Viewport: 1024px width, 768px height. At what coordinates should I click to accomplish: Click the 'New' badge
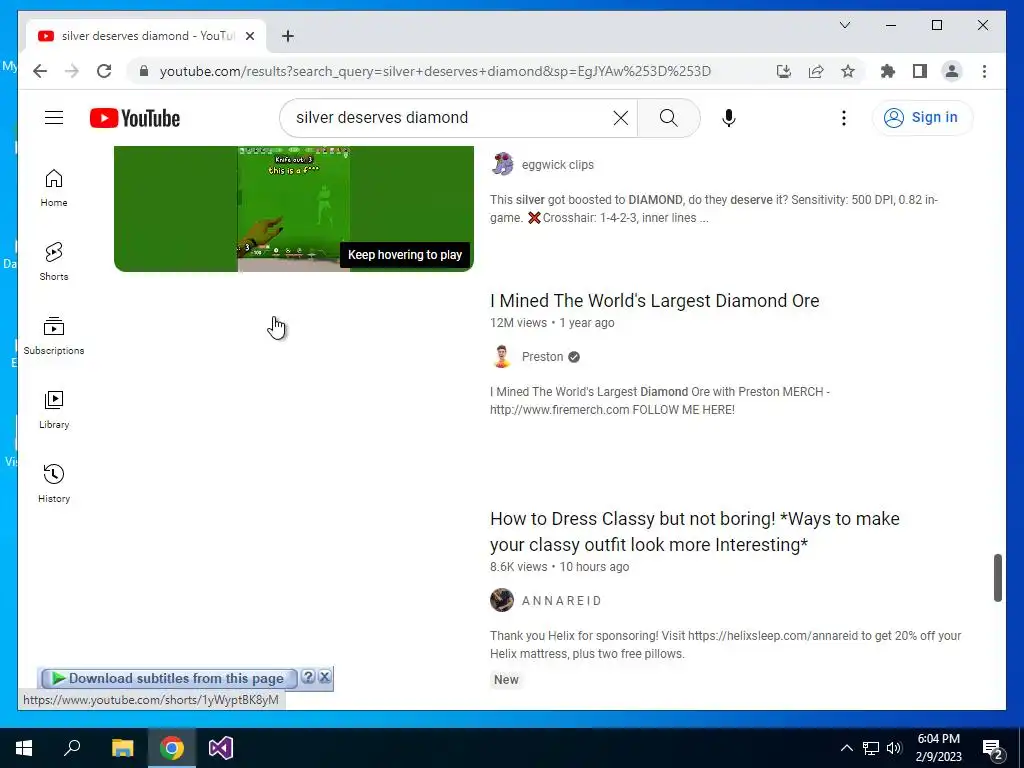506,679
